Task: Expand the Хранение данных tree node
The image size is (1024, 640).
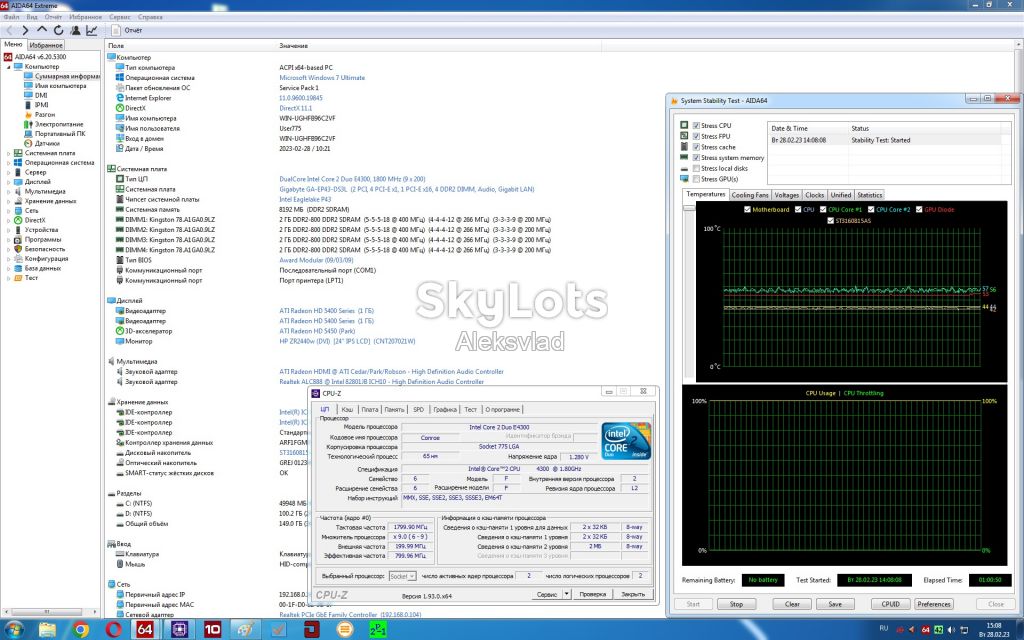Action: [8, 201]
